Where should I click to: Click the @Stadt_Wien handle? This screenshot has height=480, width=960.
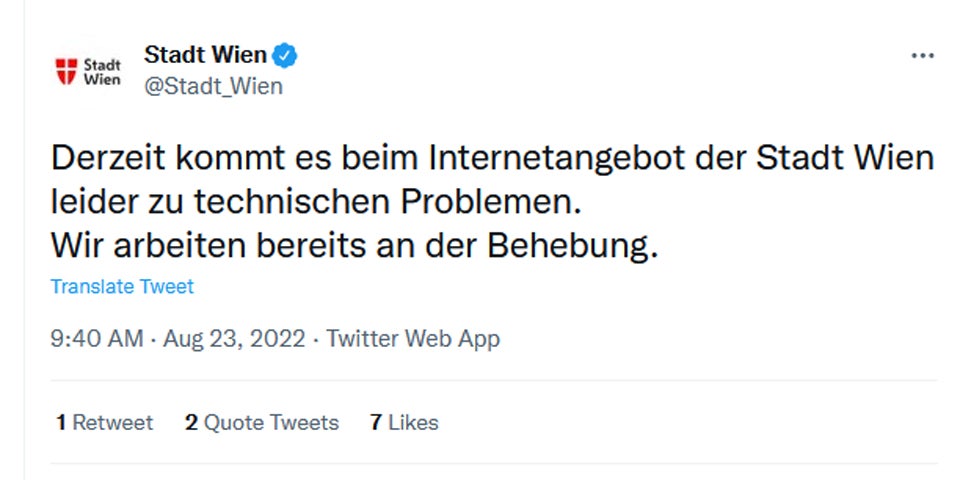213,86
